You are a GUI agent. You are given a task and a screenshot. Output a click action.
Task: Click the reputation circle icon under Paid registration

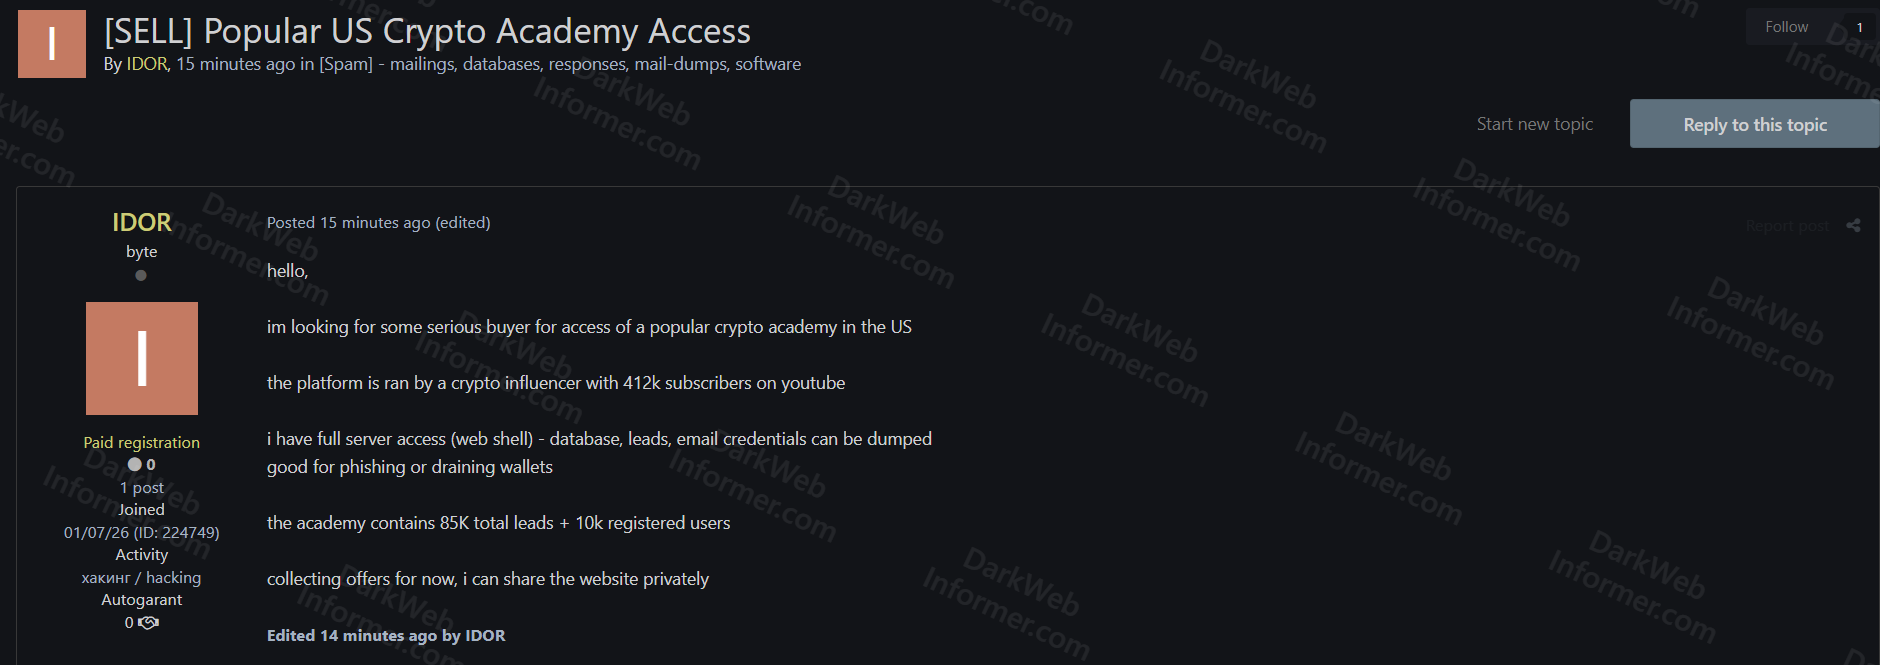135,464
